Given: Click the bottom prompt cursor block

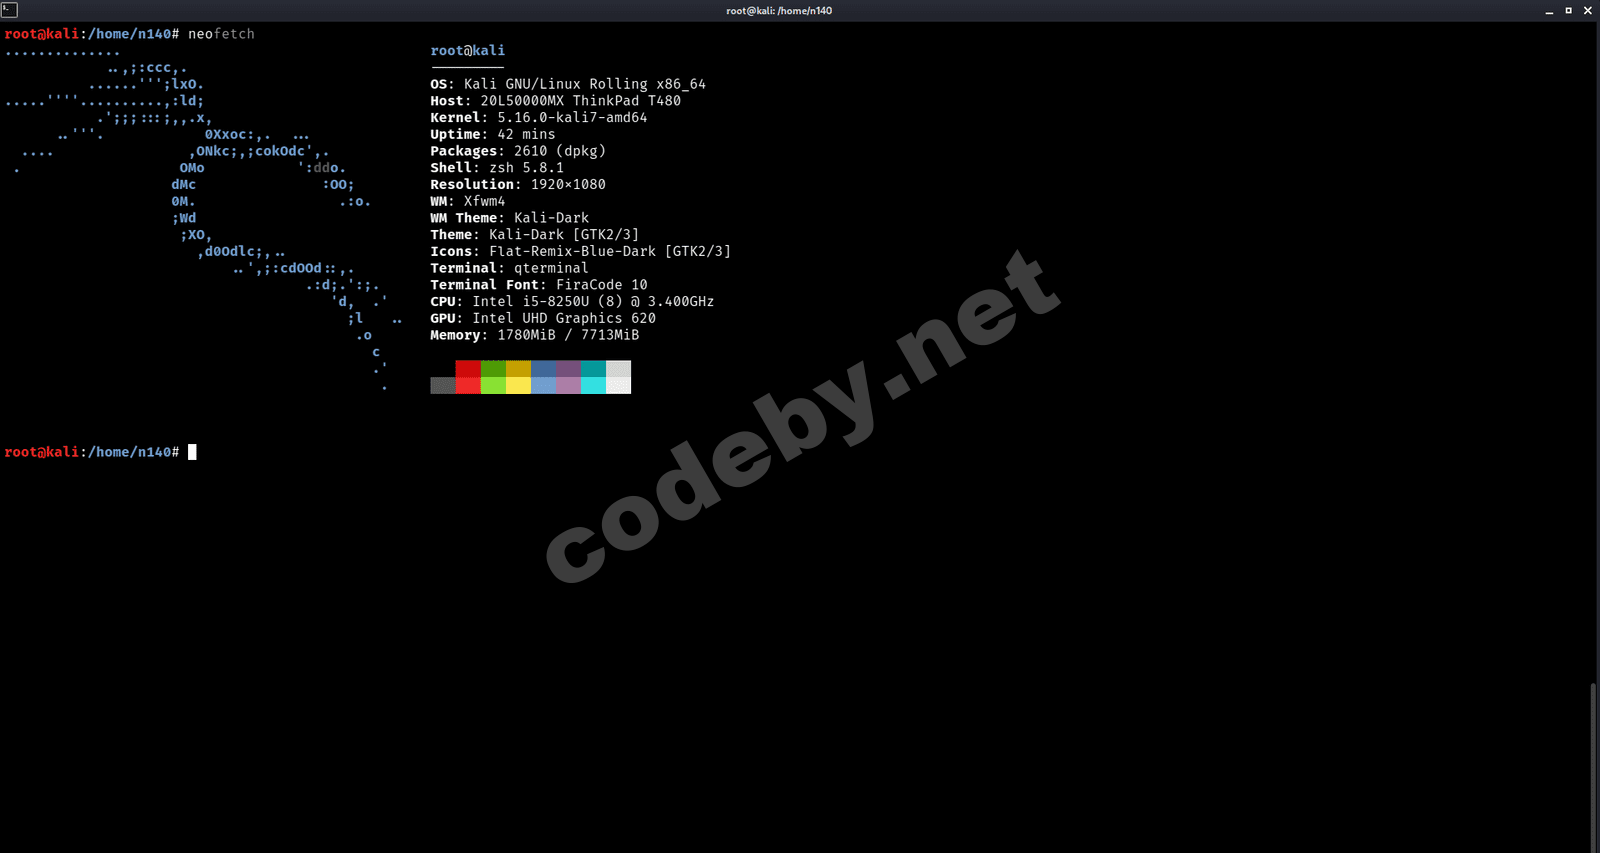Looking at the screenshot, I should coord(192,452).
